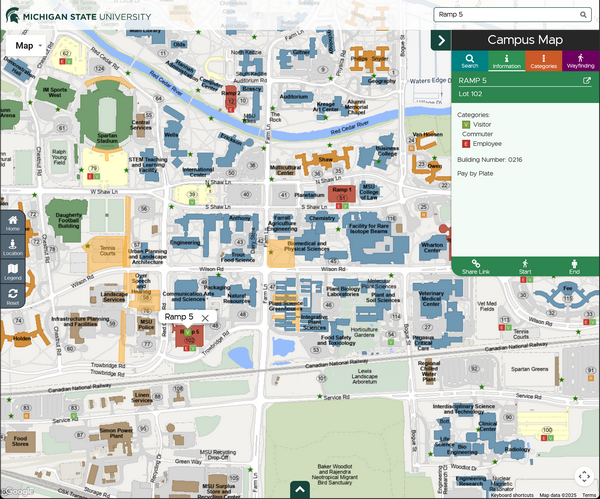
Task: Click the Location sidebar button
Action: [13, 247]
